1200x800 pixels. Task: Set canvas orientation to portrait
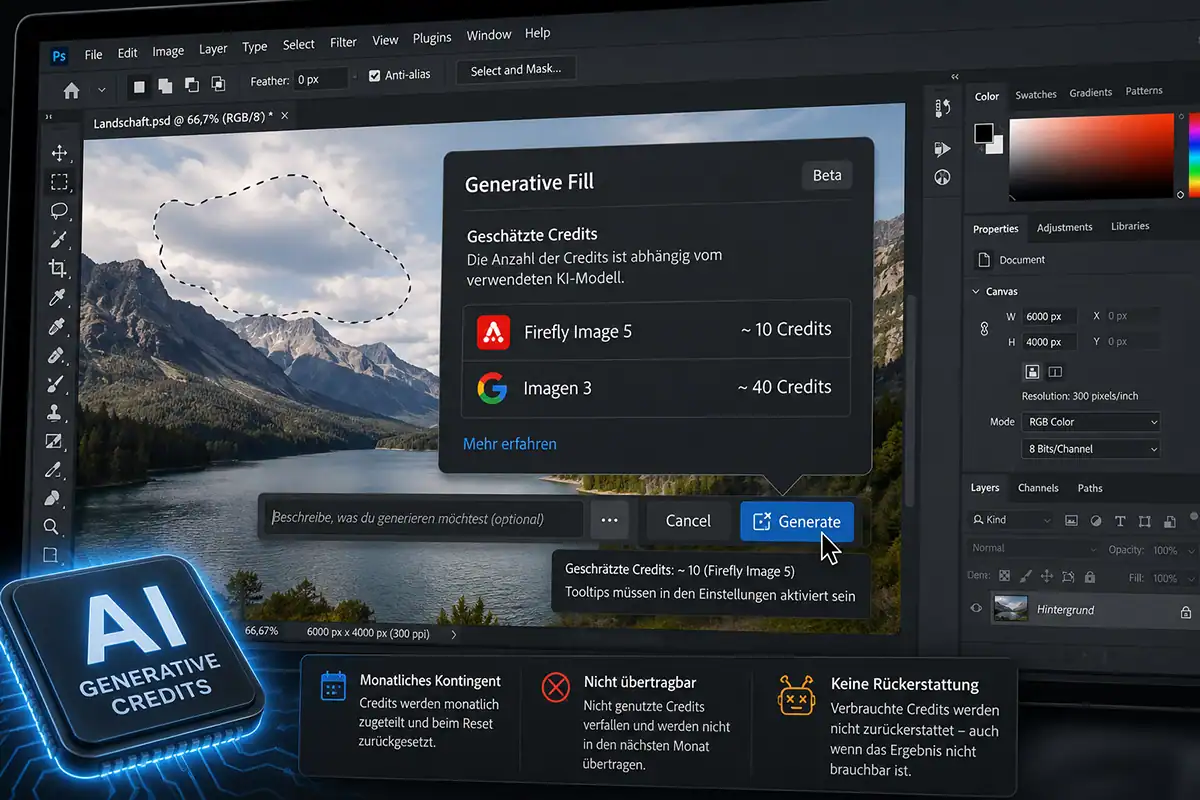pos(1033,371)
